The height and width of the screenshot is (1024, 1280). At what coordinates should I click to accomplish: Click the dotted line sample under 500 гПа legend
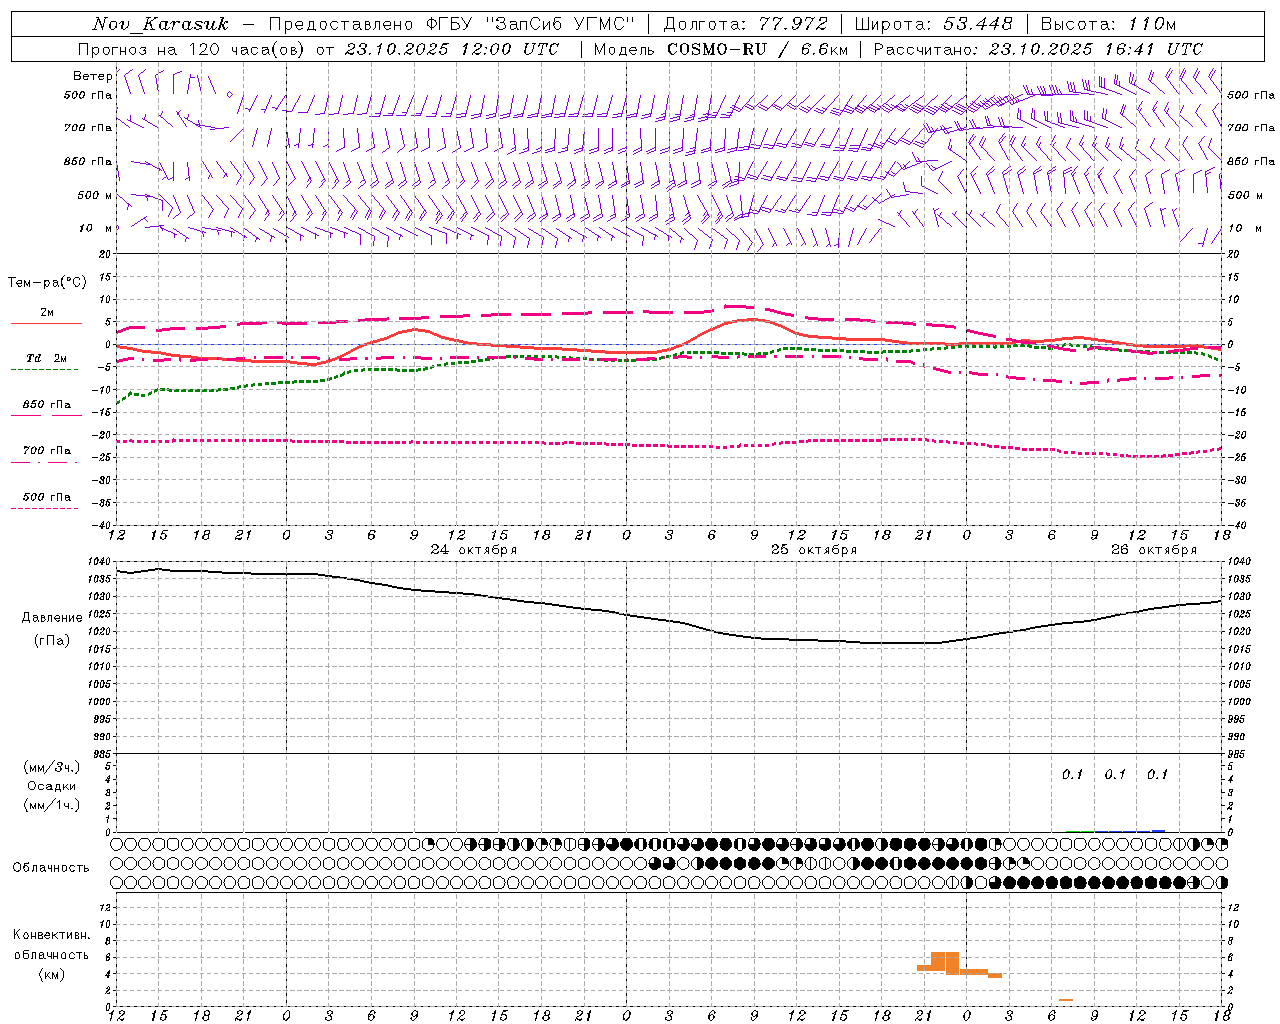click(x=45, y=508)
